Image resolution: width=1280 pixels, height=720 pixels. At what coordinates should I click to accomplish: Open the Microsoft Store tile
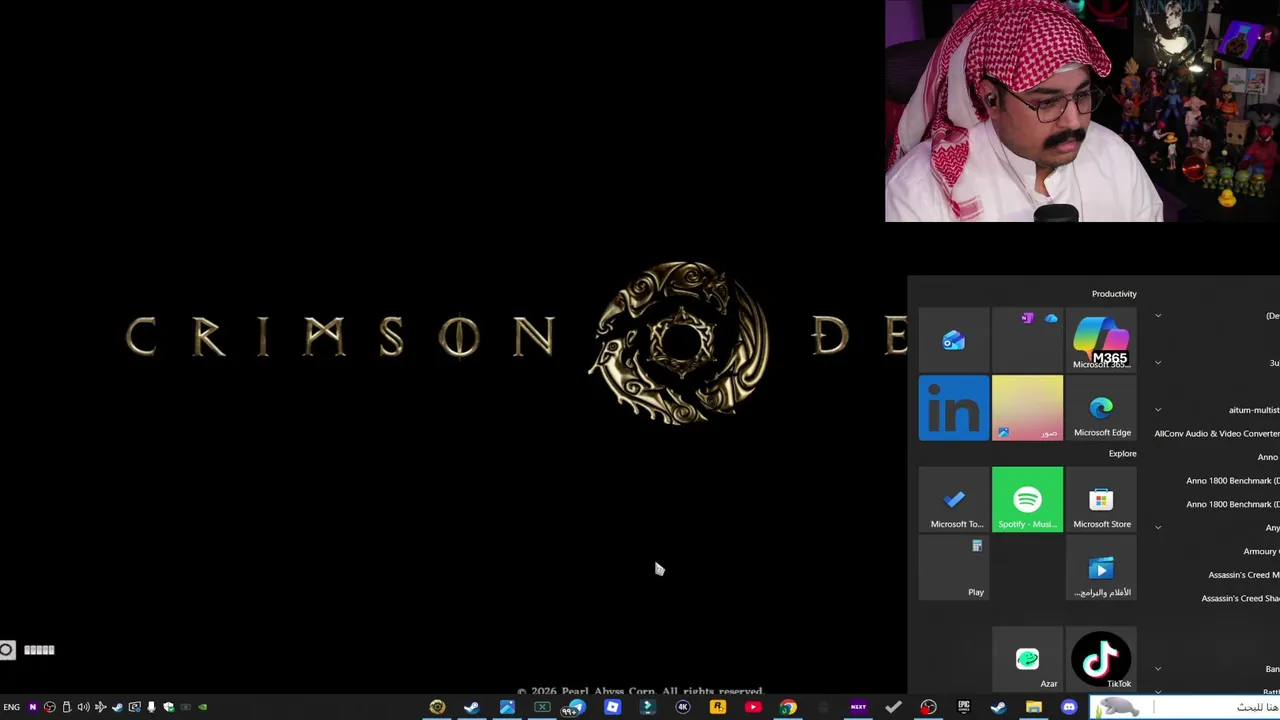click(x=1101, y=499)
